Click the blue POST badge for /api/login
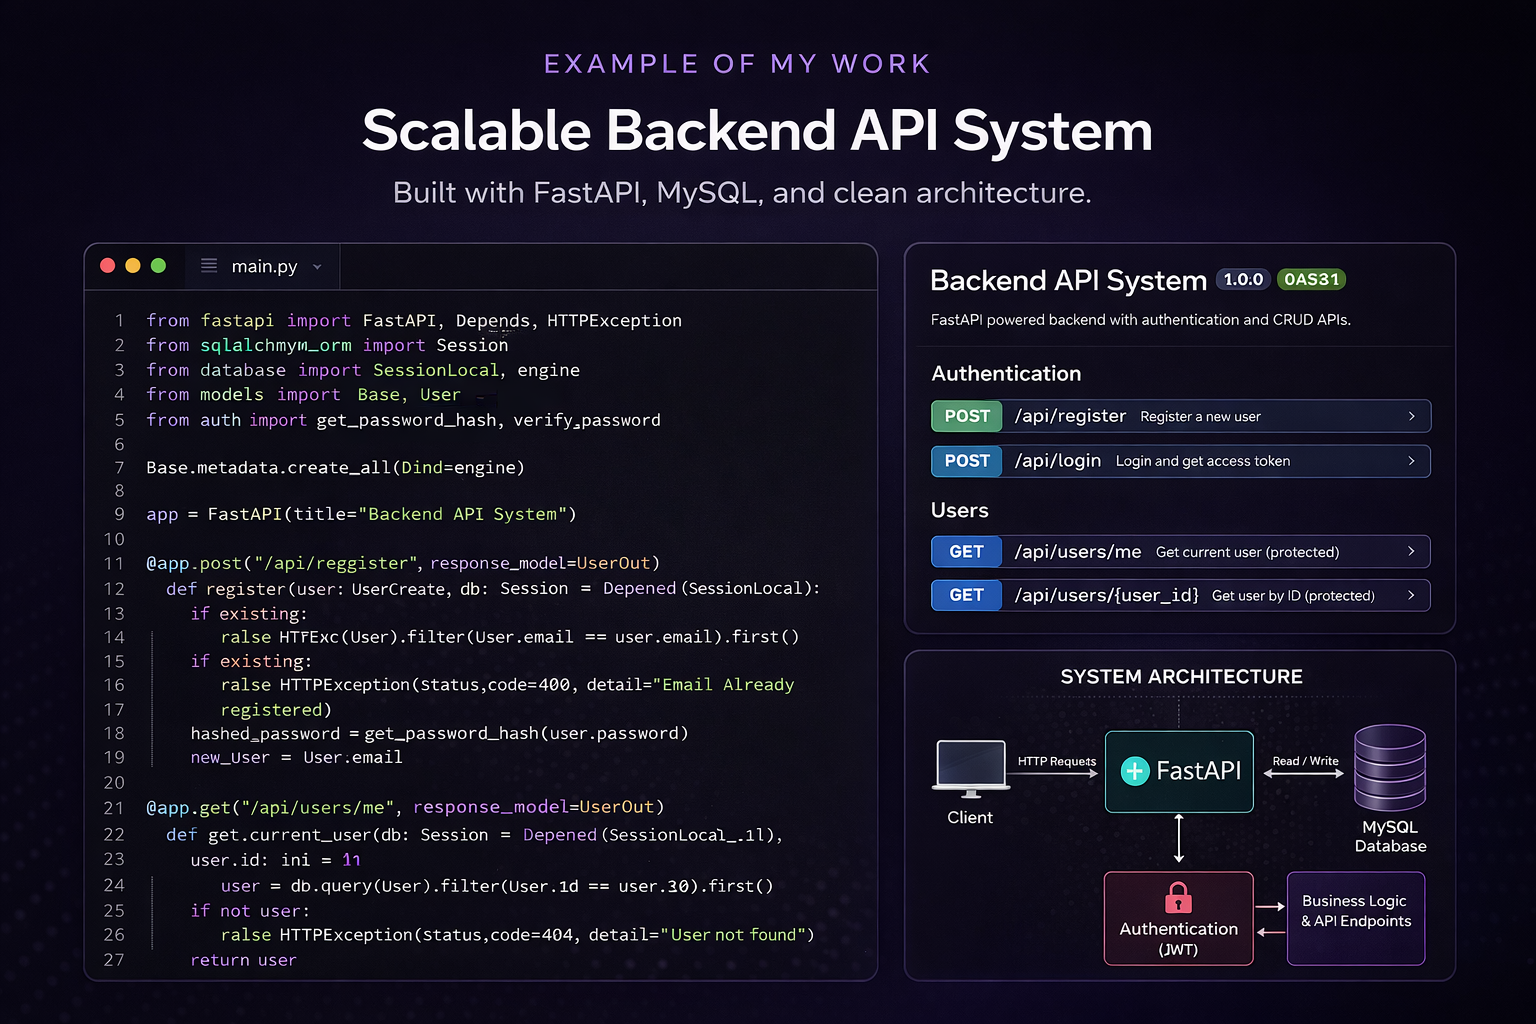 click(x=967, y=461)
